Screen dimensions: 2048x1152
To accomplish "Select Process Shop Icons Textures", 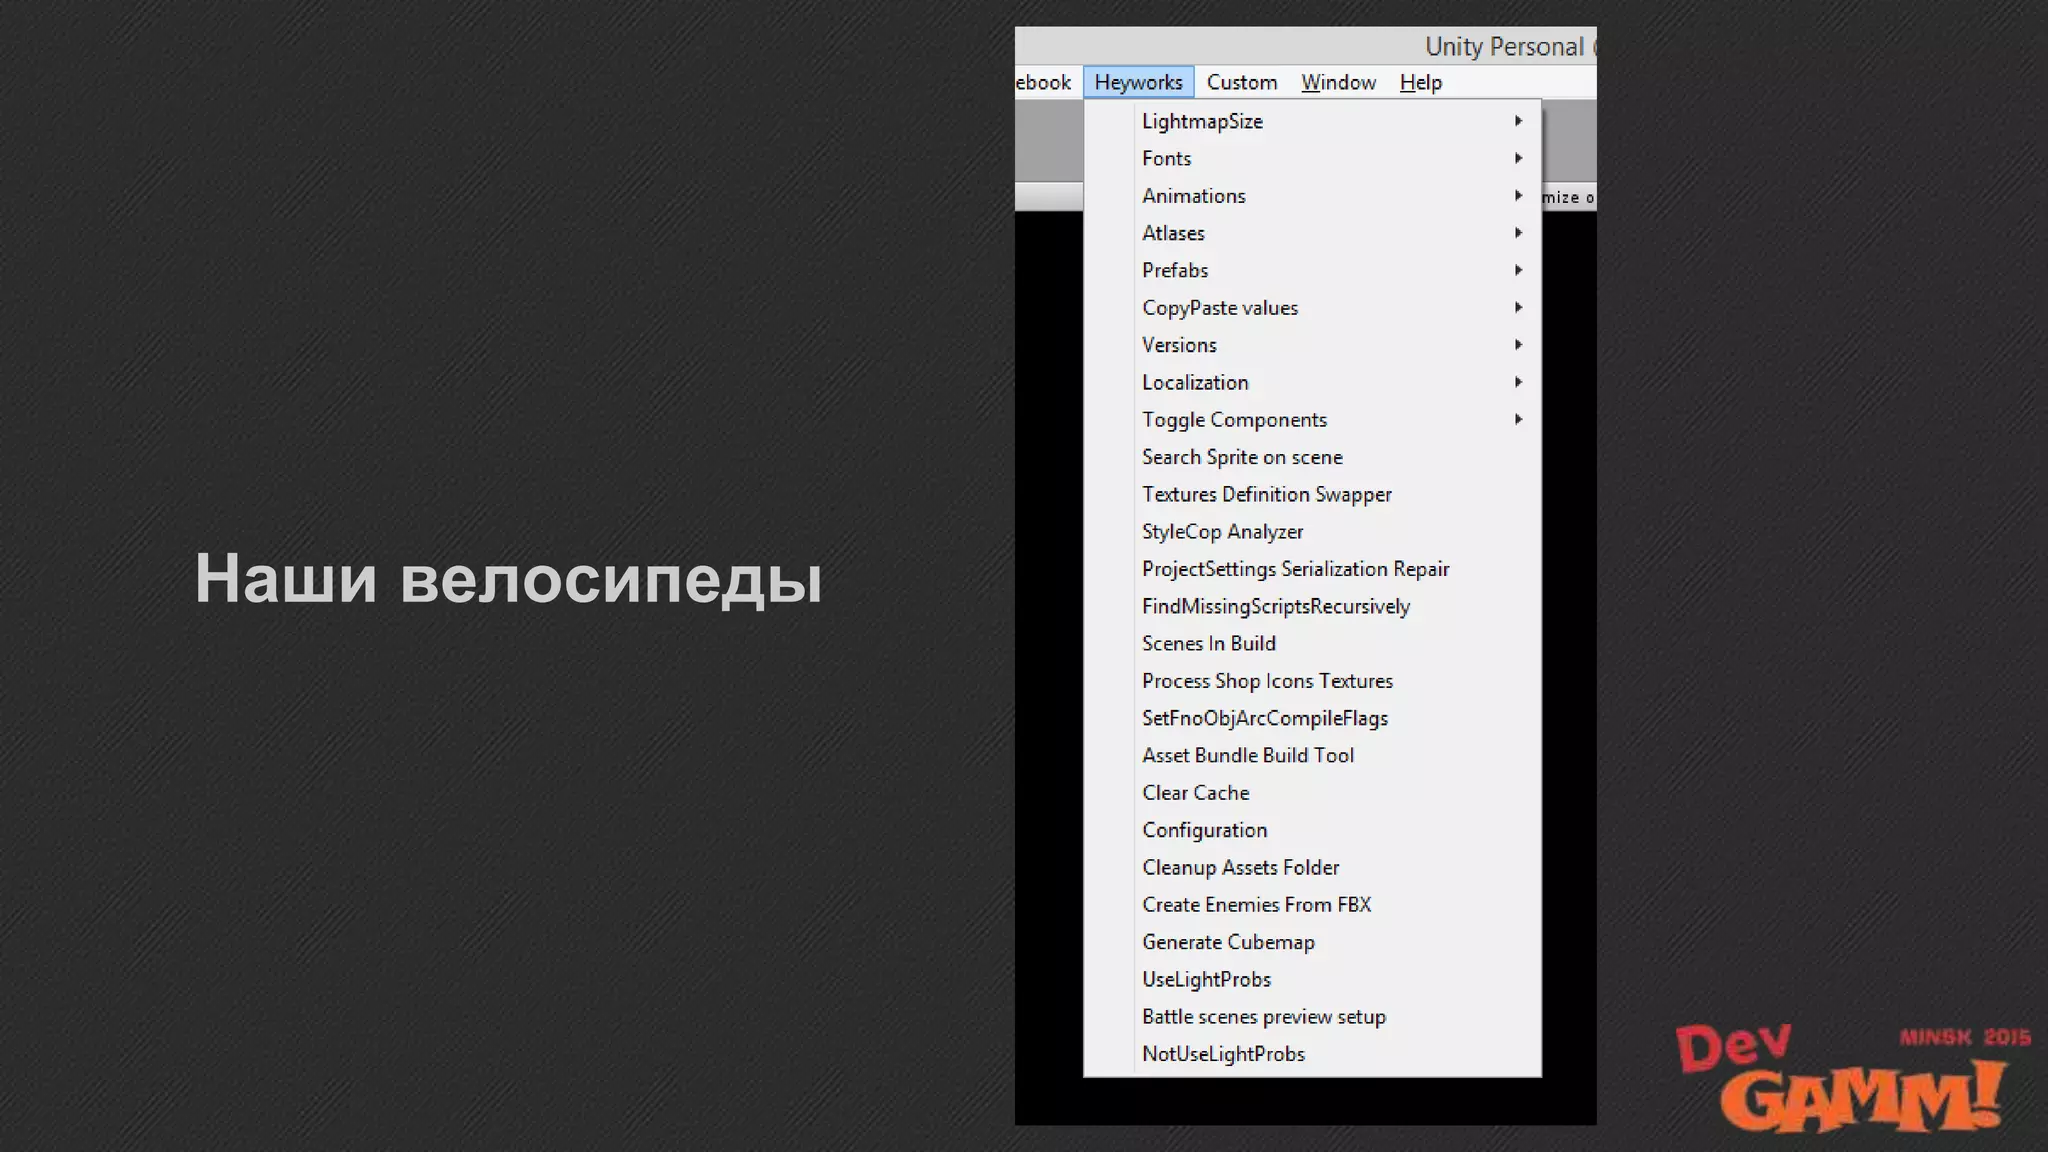I will pyautogui.click(x=1312, y=681).
